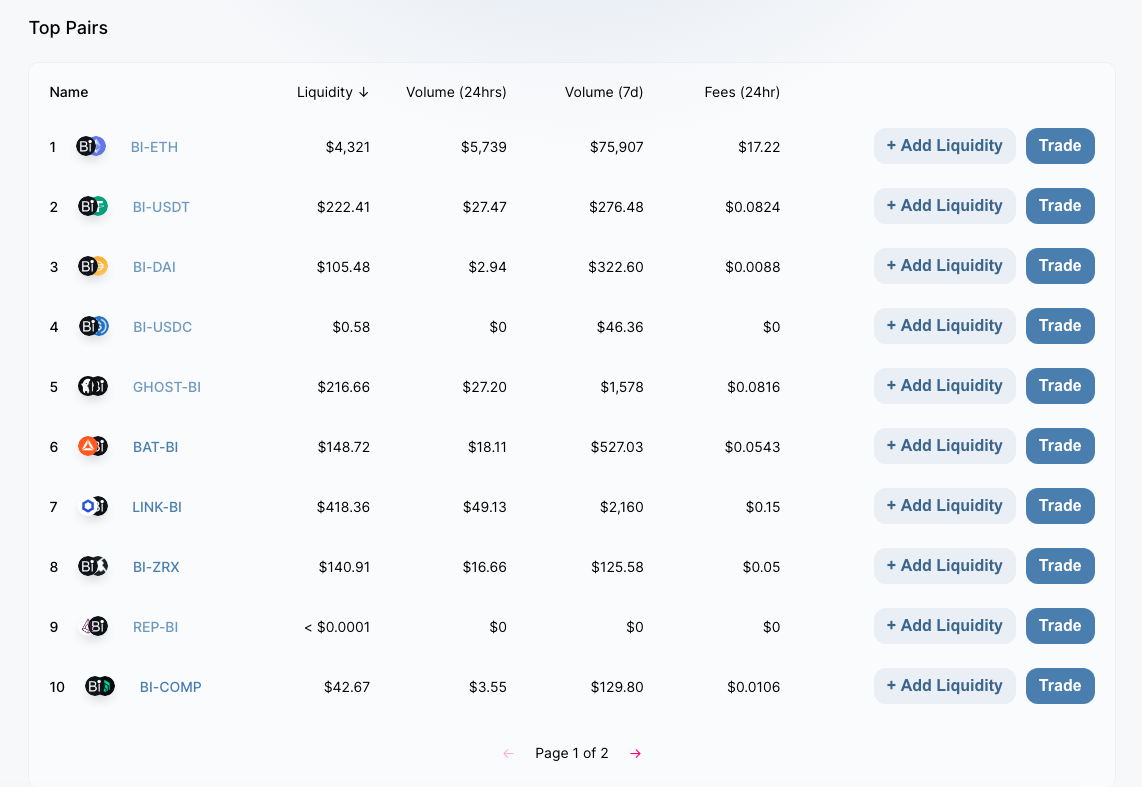Viewport: 1142px width, 787px height.
Task: Add Liquidity to REP-BI pair
Action: tap(945, 625)
